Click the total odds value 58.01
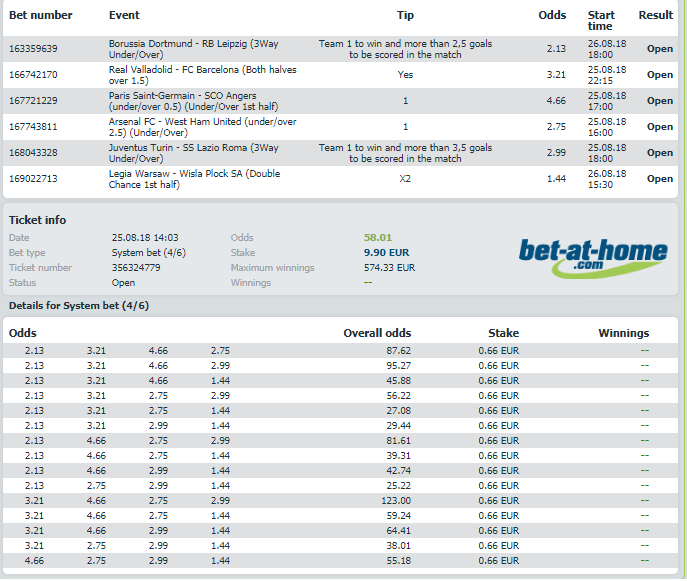 378,237
